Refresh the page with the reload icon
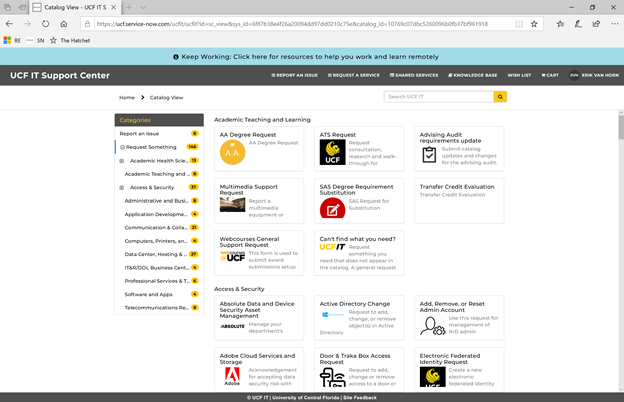Viewport: 624px width, 402px height. point(45,24)
